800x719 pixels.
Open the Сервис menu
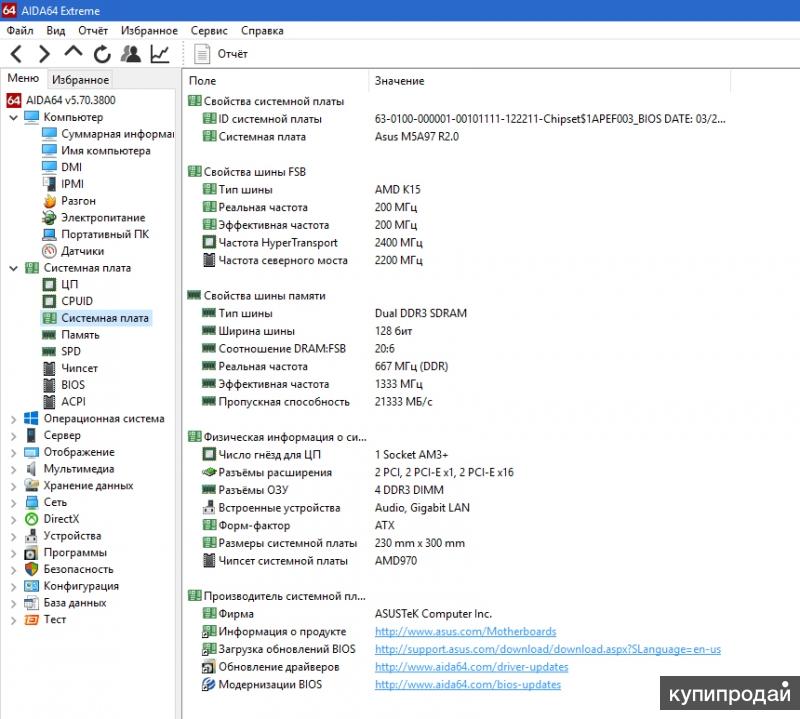point(209,31)
